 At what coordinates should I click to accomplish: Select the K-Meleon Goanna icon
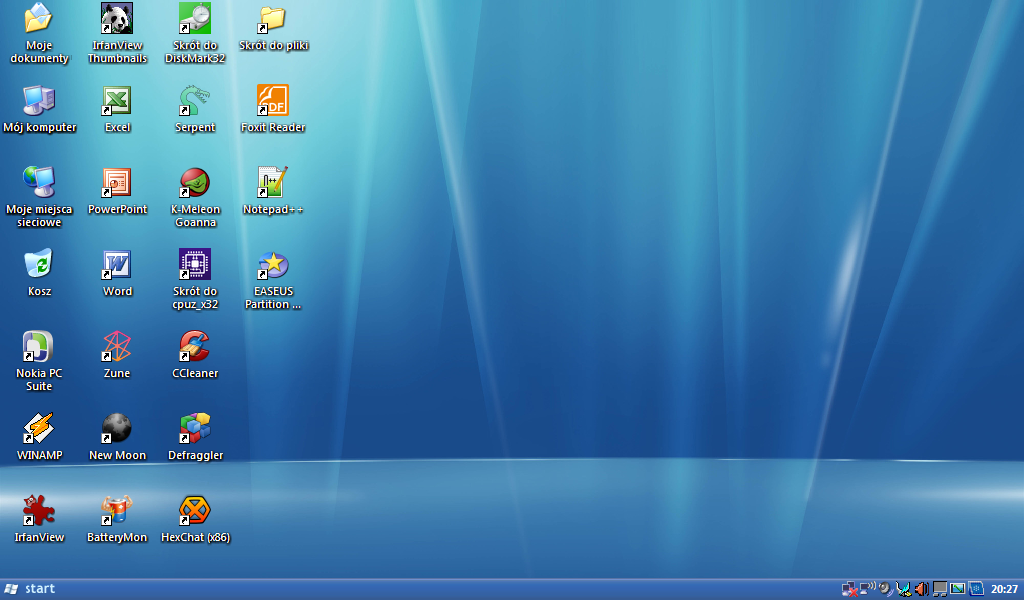click(x=195, y=182)
